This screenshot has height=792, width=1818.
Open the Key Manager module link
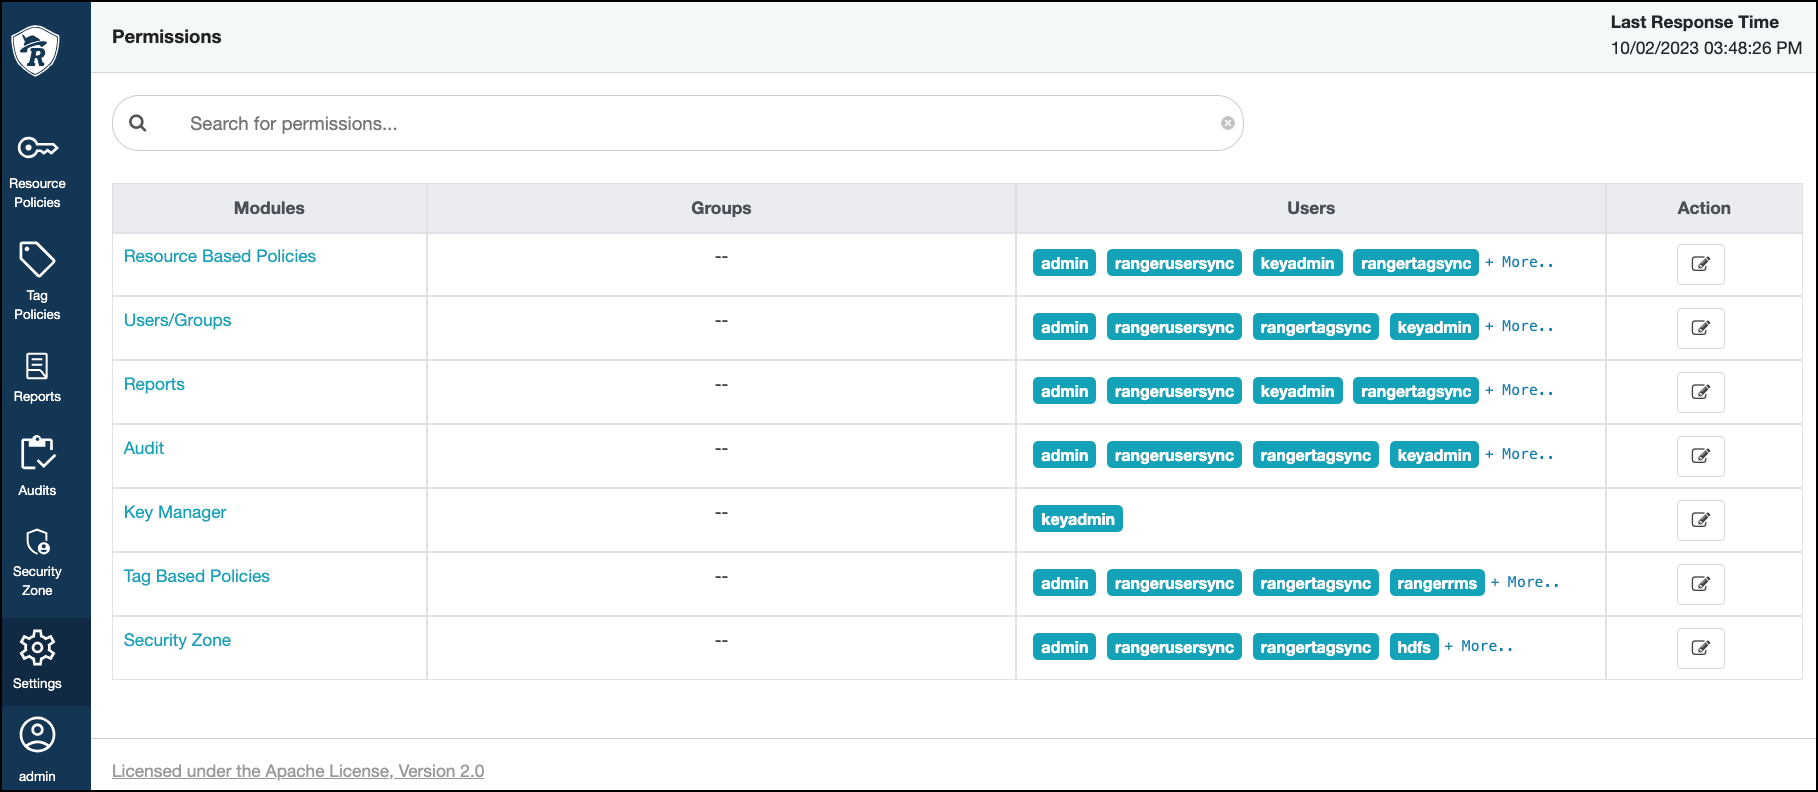tap(175, 512)
